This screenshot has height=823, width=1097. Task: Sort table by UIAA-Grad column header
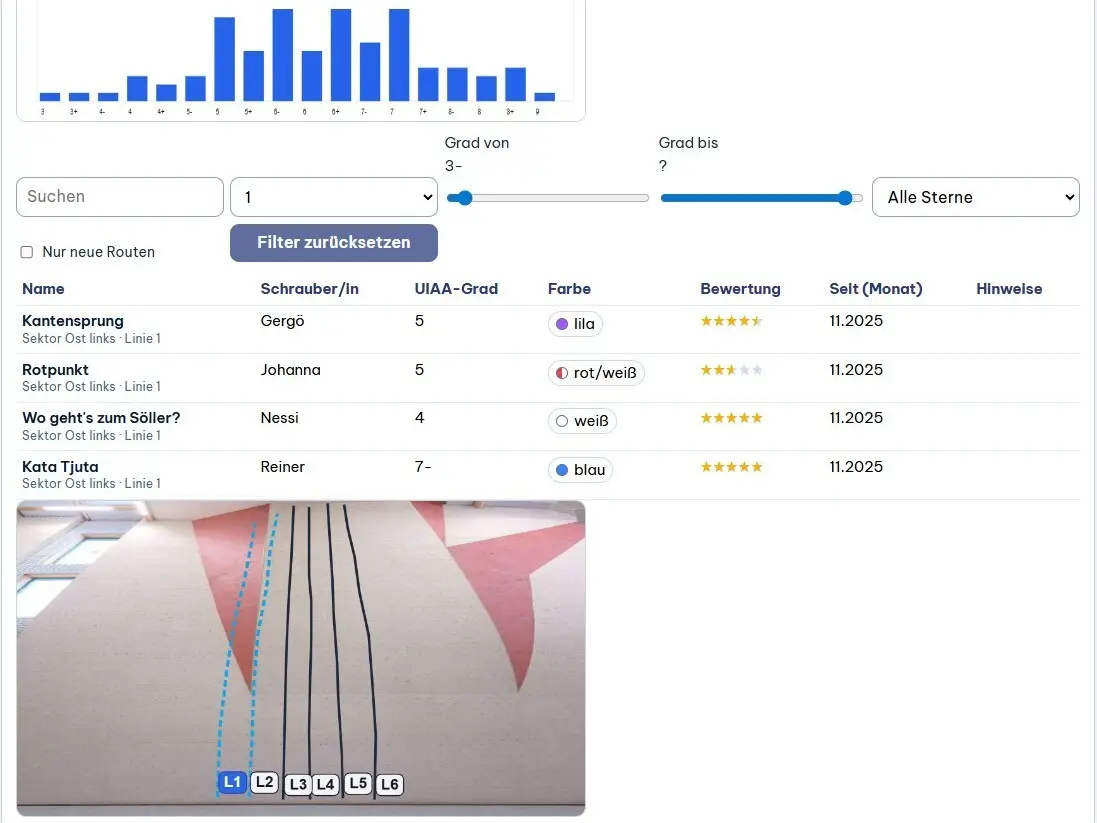coord(456,289)
